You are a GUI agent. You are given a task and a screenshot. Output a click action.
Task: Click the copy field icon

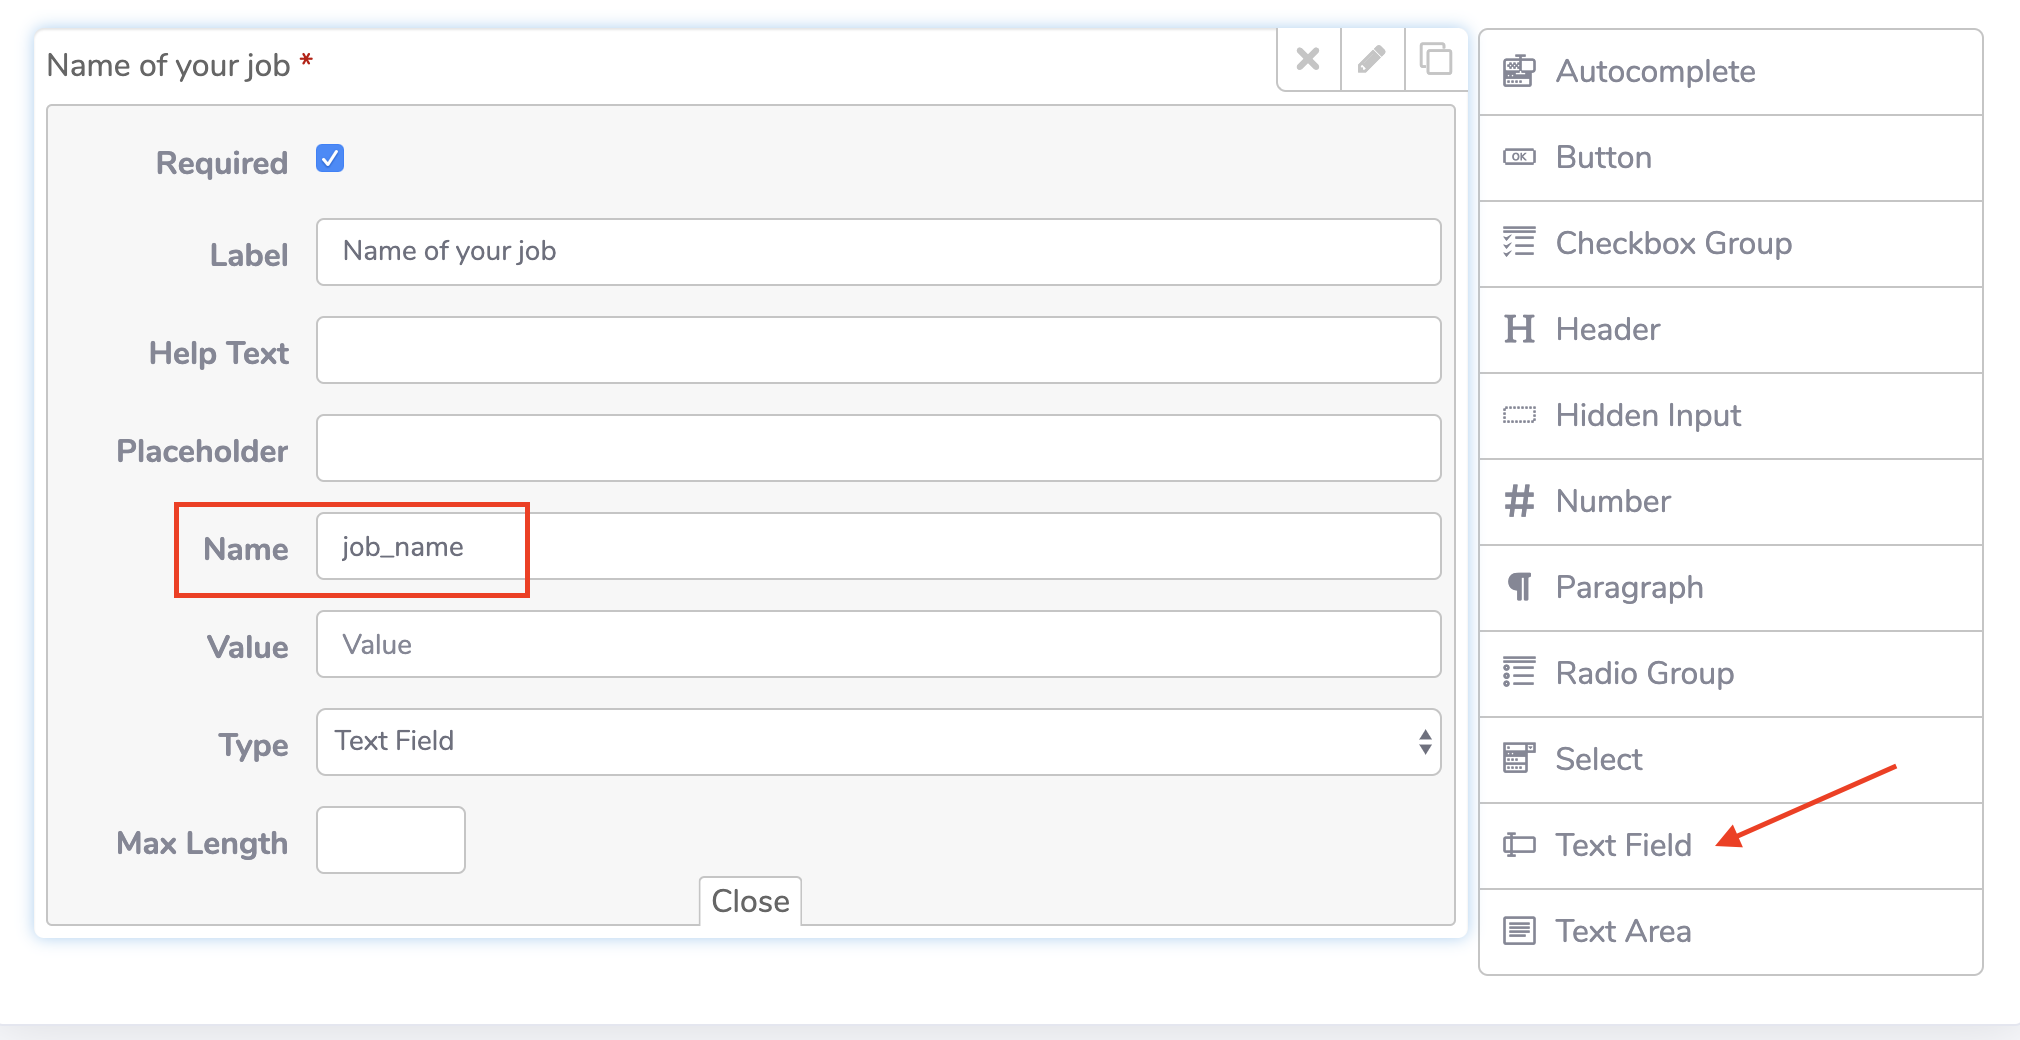(1436, 60)
